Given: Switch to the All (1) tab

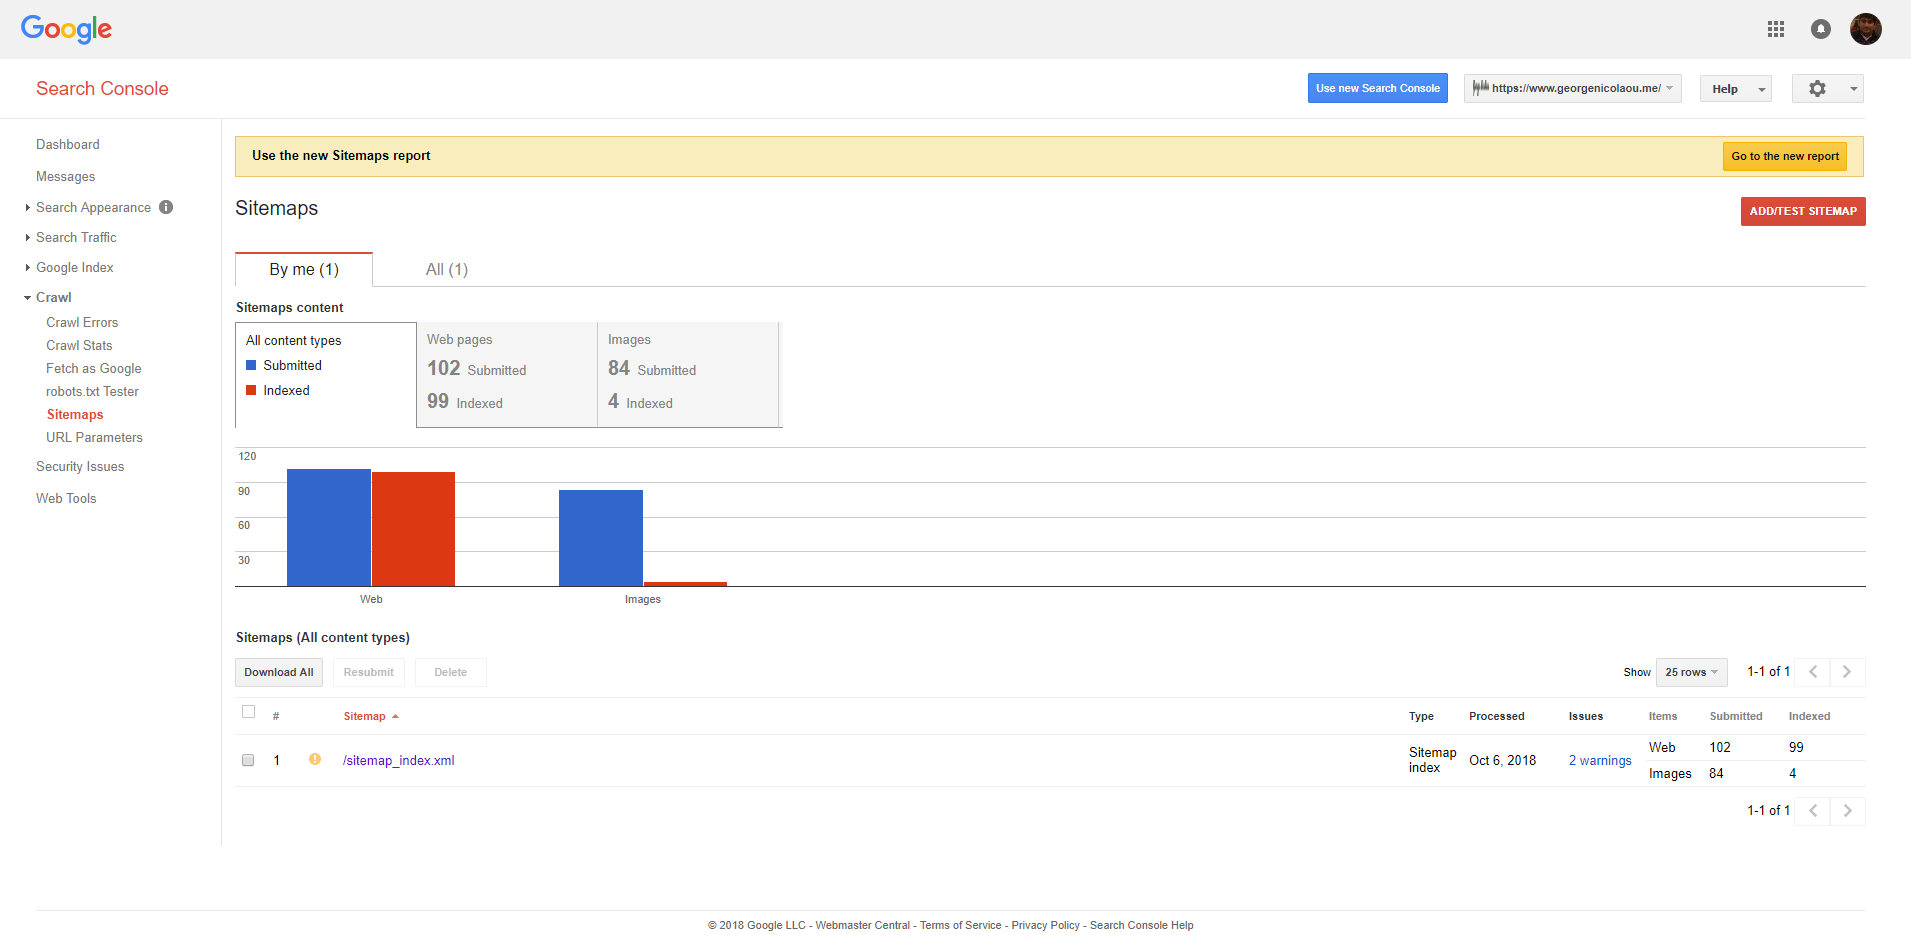Looking at the screenshot, I should coord(447,269).
